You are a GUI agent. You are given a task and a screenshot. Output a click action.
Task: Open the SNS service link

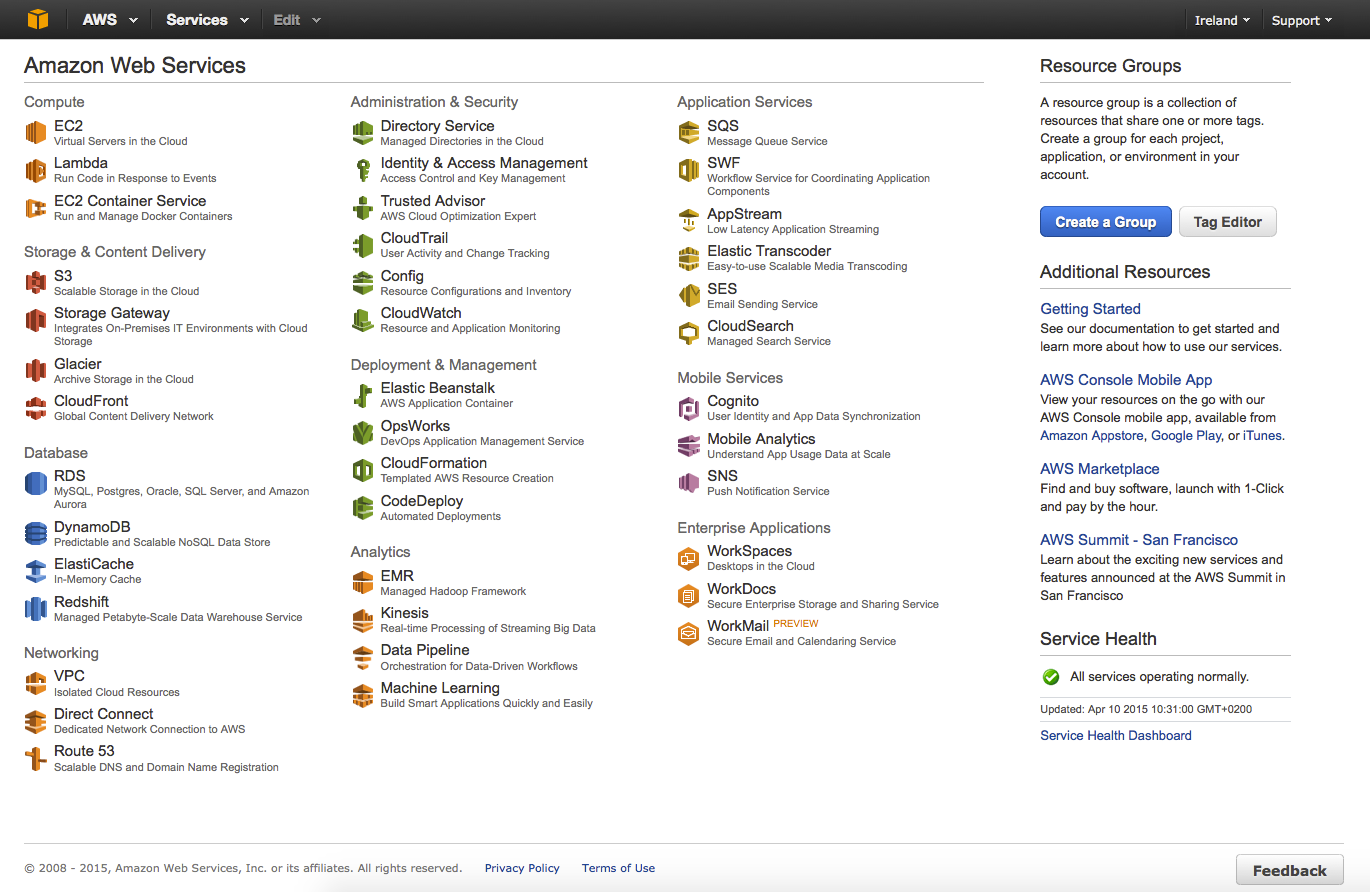[x=723, y=476]
